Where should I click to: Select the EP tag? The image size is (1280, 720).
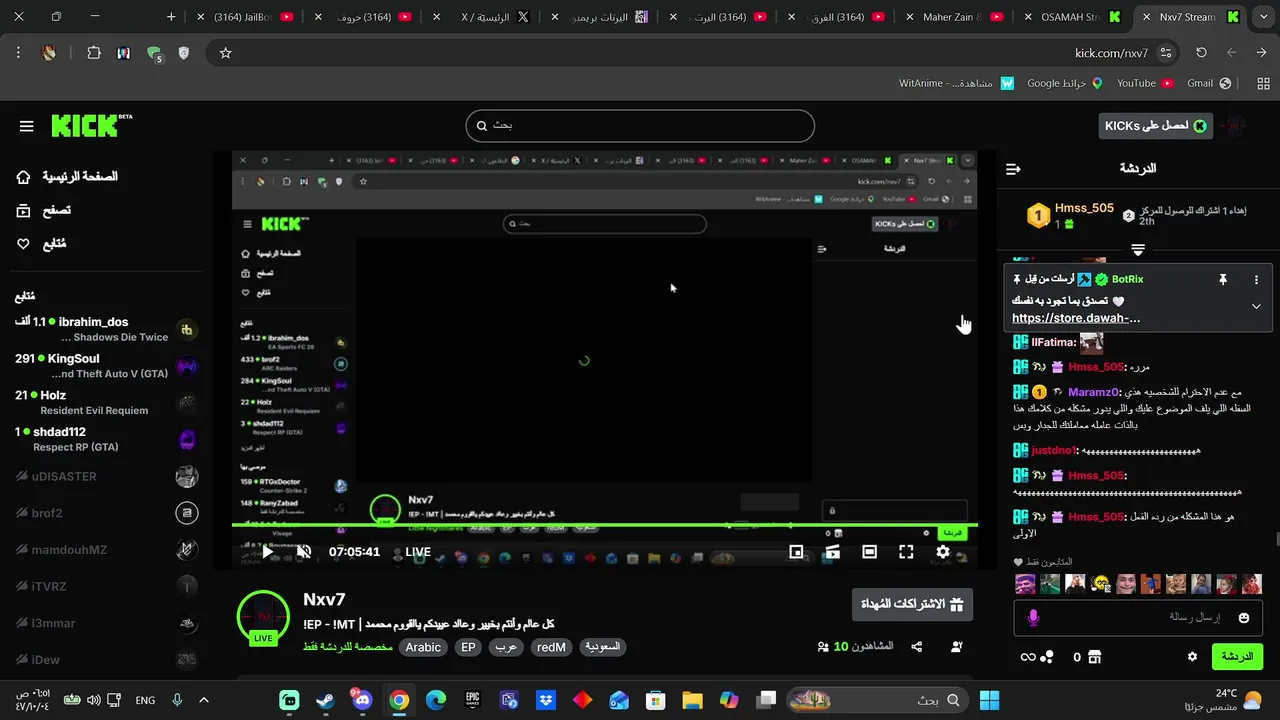(x=468, y=647)
